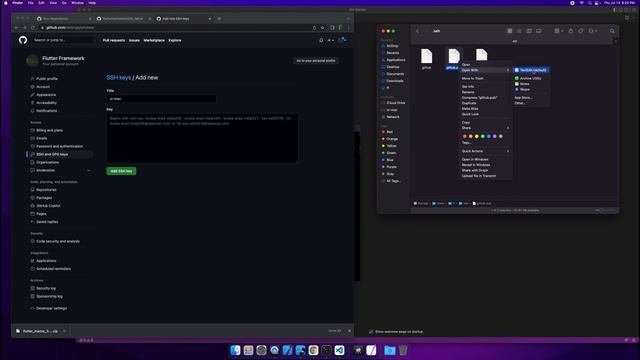
Task: Open the GitHub create-new plus dropdown
Action: [331, 40]
